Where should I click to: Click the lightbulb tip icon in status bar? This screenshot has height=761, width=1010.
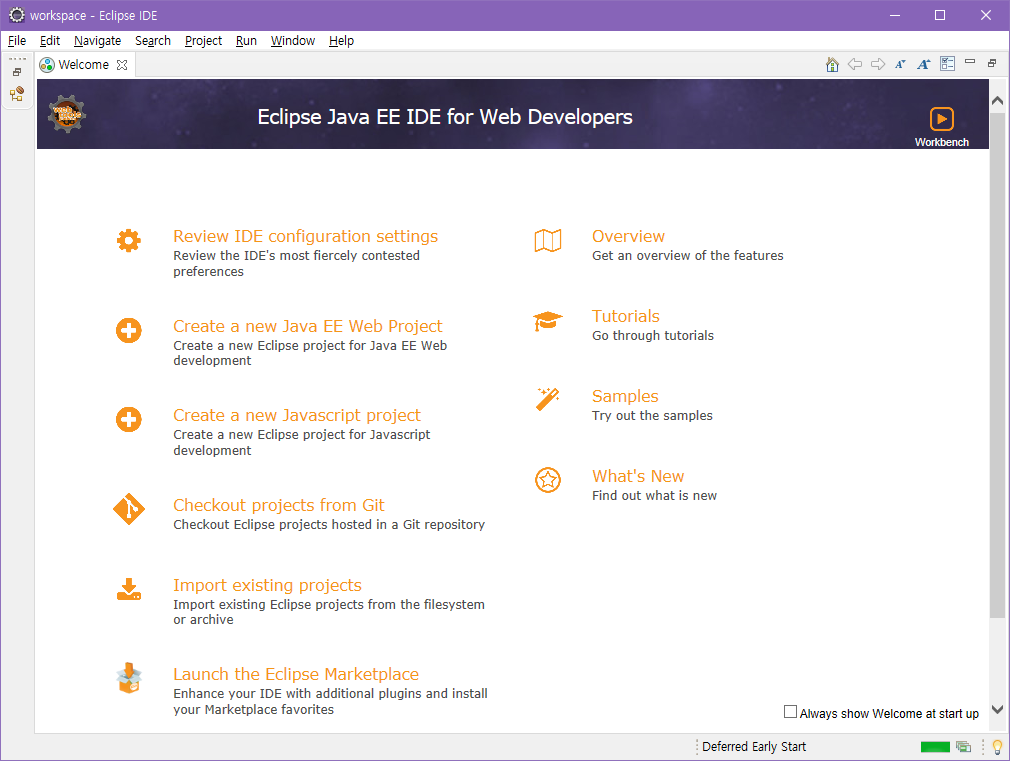pyautogui.click(x=998, y=747)
